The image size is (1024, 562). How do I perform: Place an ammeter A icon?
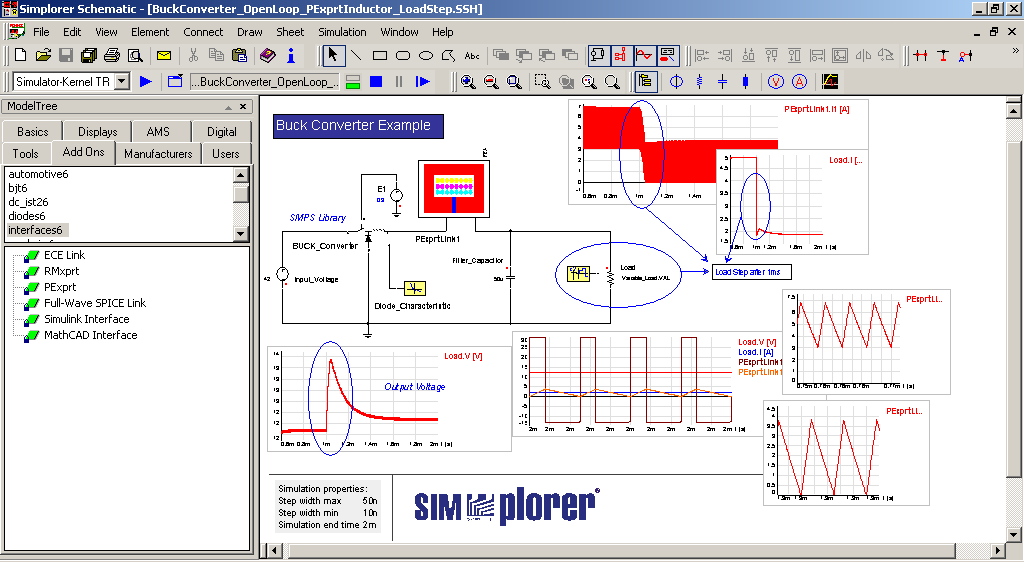pyautogui.click(x=799, y=82)
